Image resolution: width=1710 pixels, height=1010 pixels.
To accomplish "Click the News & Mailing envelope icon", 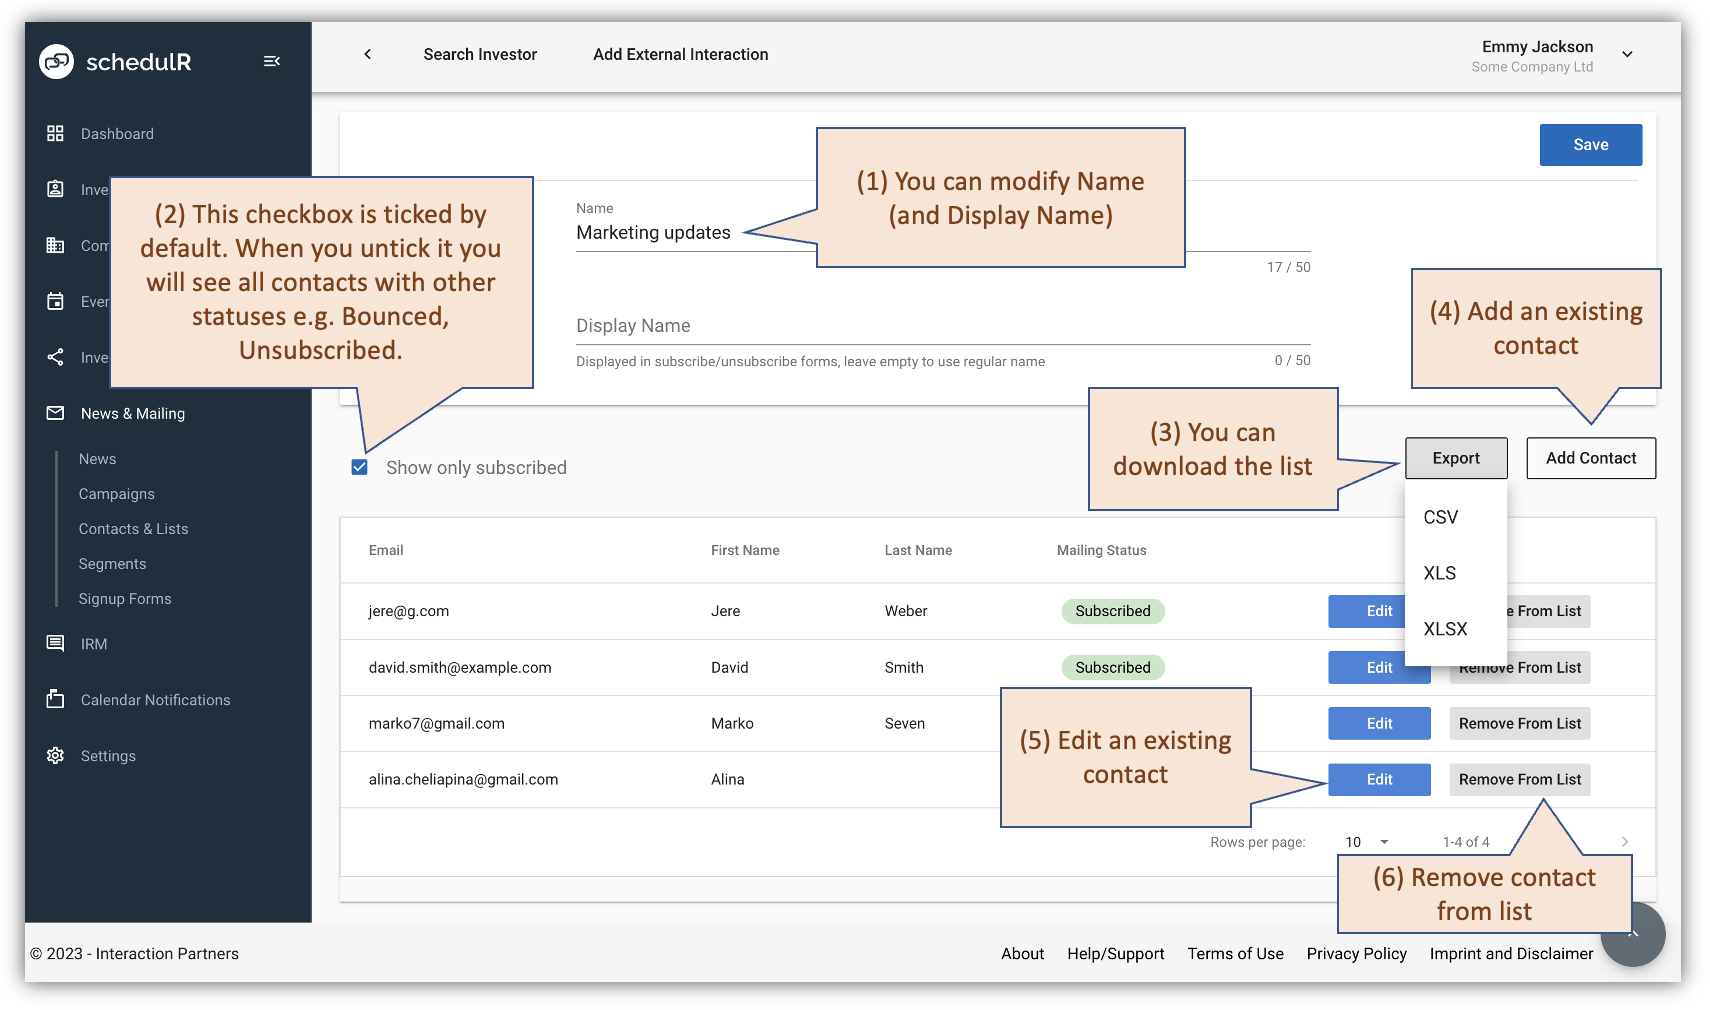I will [55, 413].
